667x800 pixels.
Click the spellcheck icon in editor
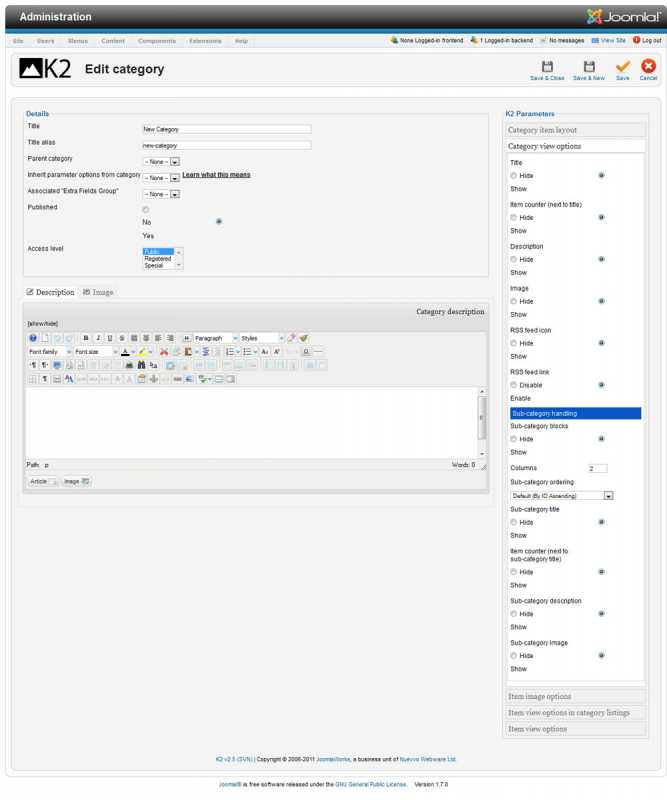pyautogui.click(x=203, y=379)
